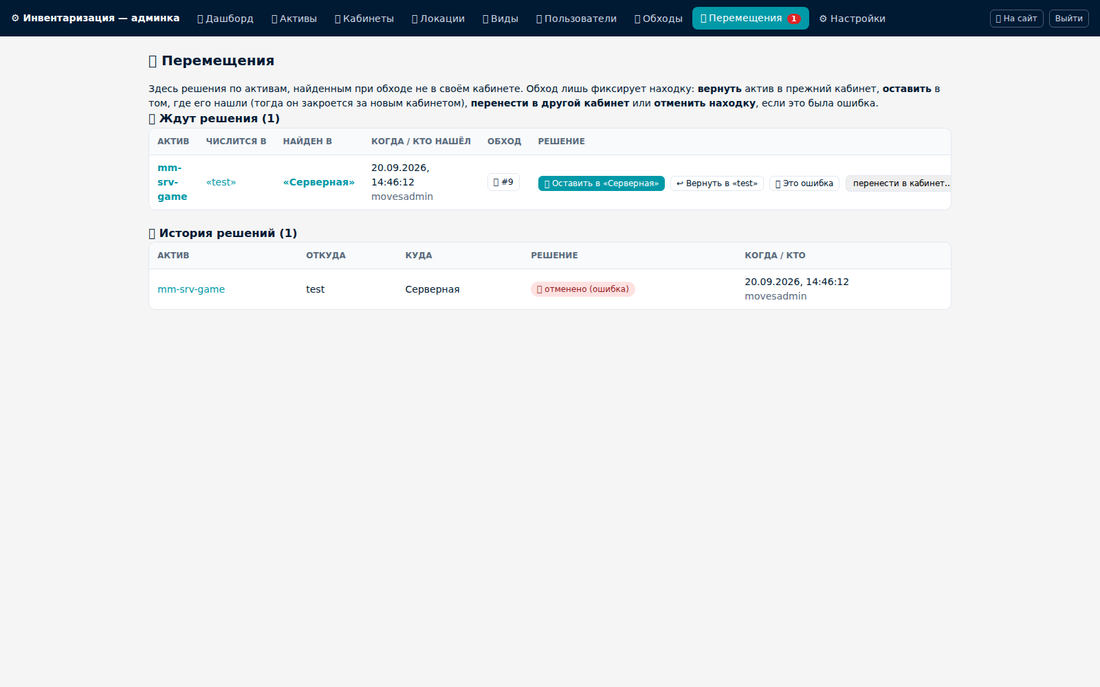The height and width of the screenshot is (687, 1100).
Task: Click history timestamp 20.09.2026, 14:46:12
Action: 796,281
